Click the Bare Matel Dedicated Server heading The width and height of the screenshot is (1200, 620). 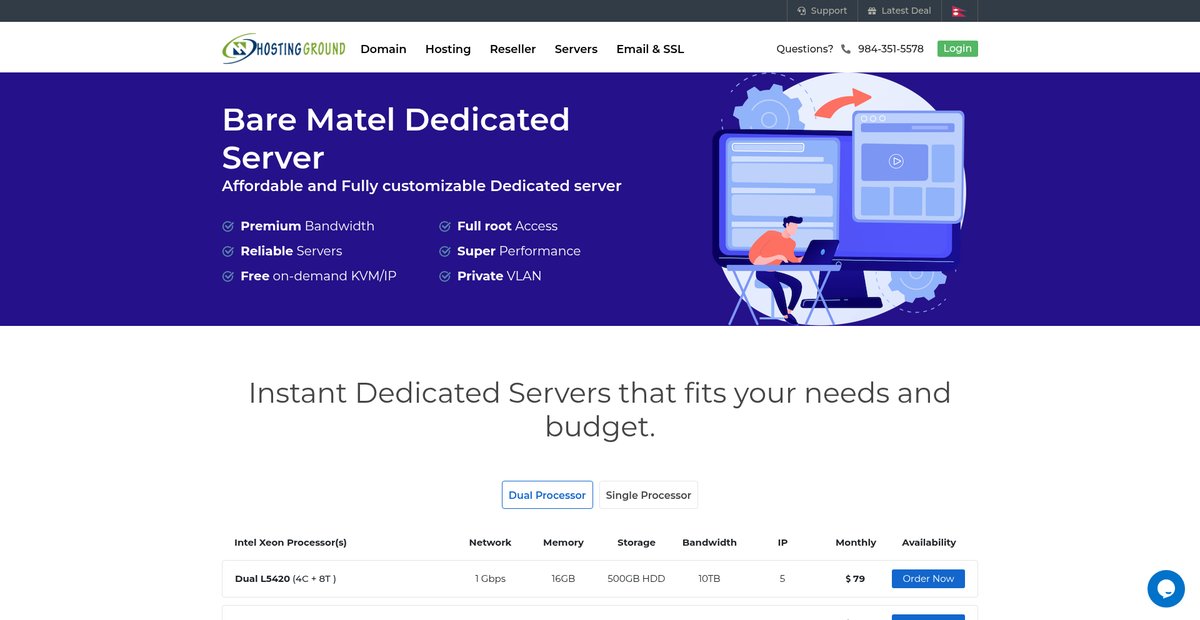(x=396, y=138)
